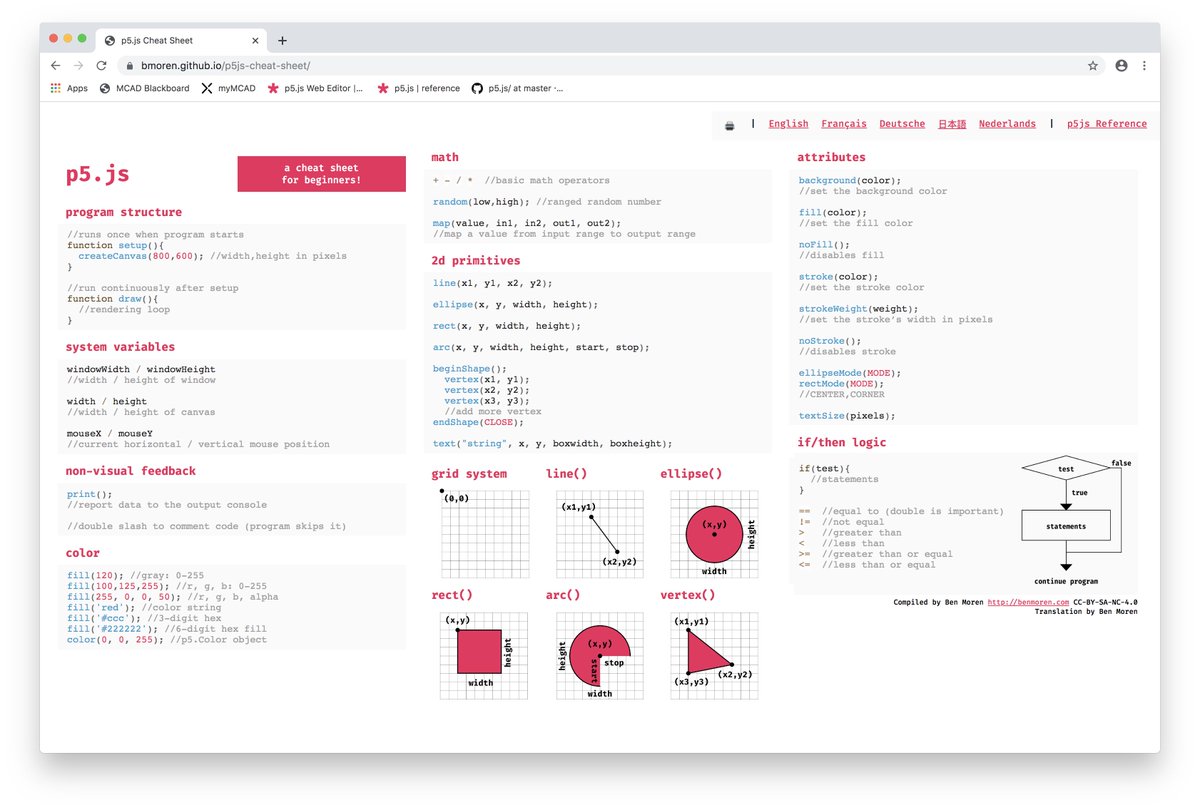Screen dimensions: 1200x810
Task: Click 'background(color);' code line
Action: [850, 181]
